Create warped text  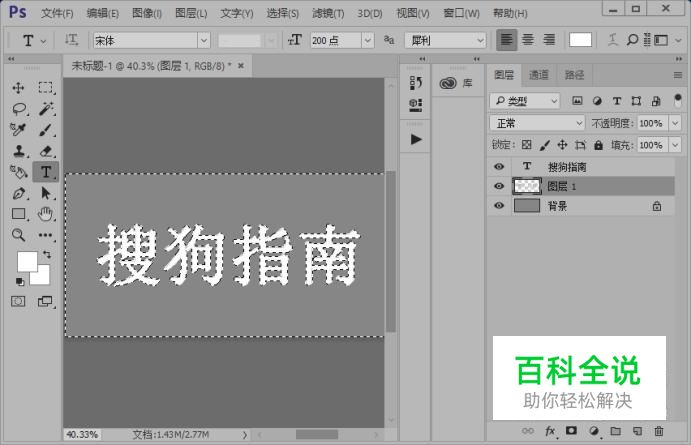tap(612, 40)
